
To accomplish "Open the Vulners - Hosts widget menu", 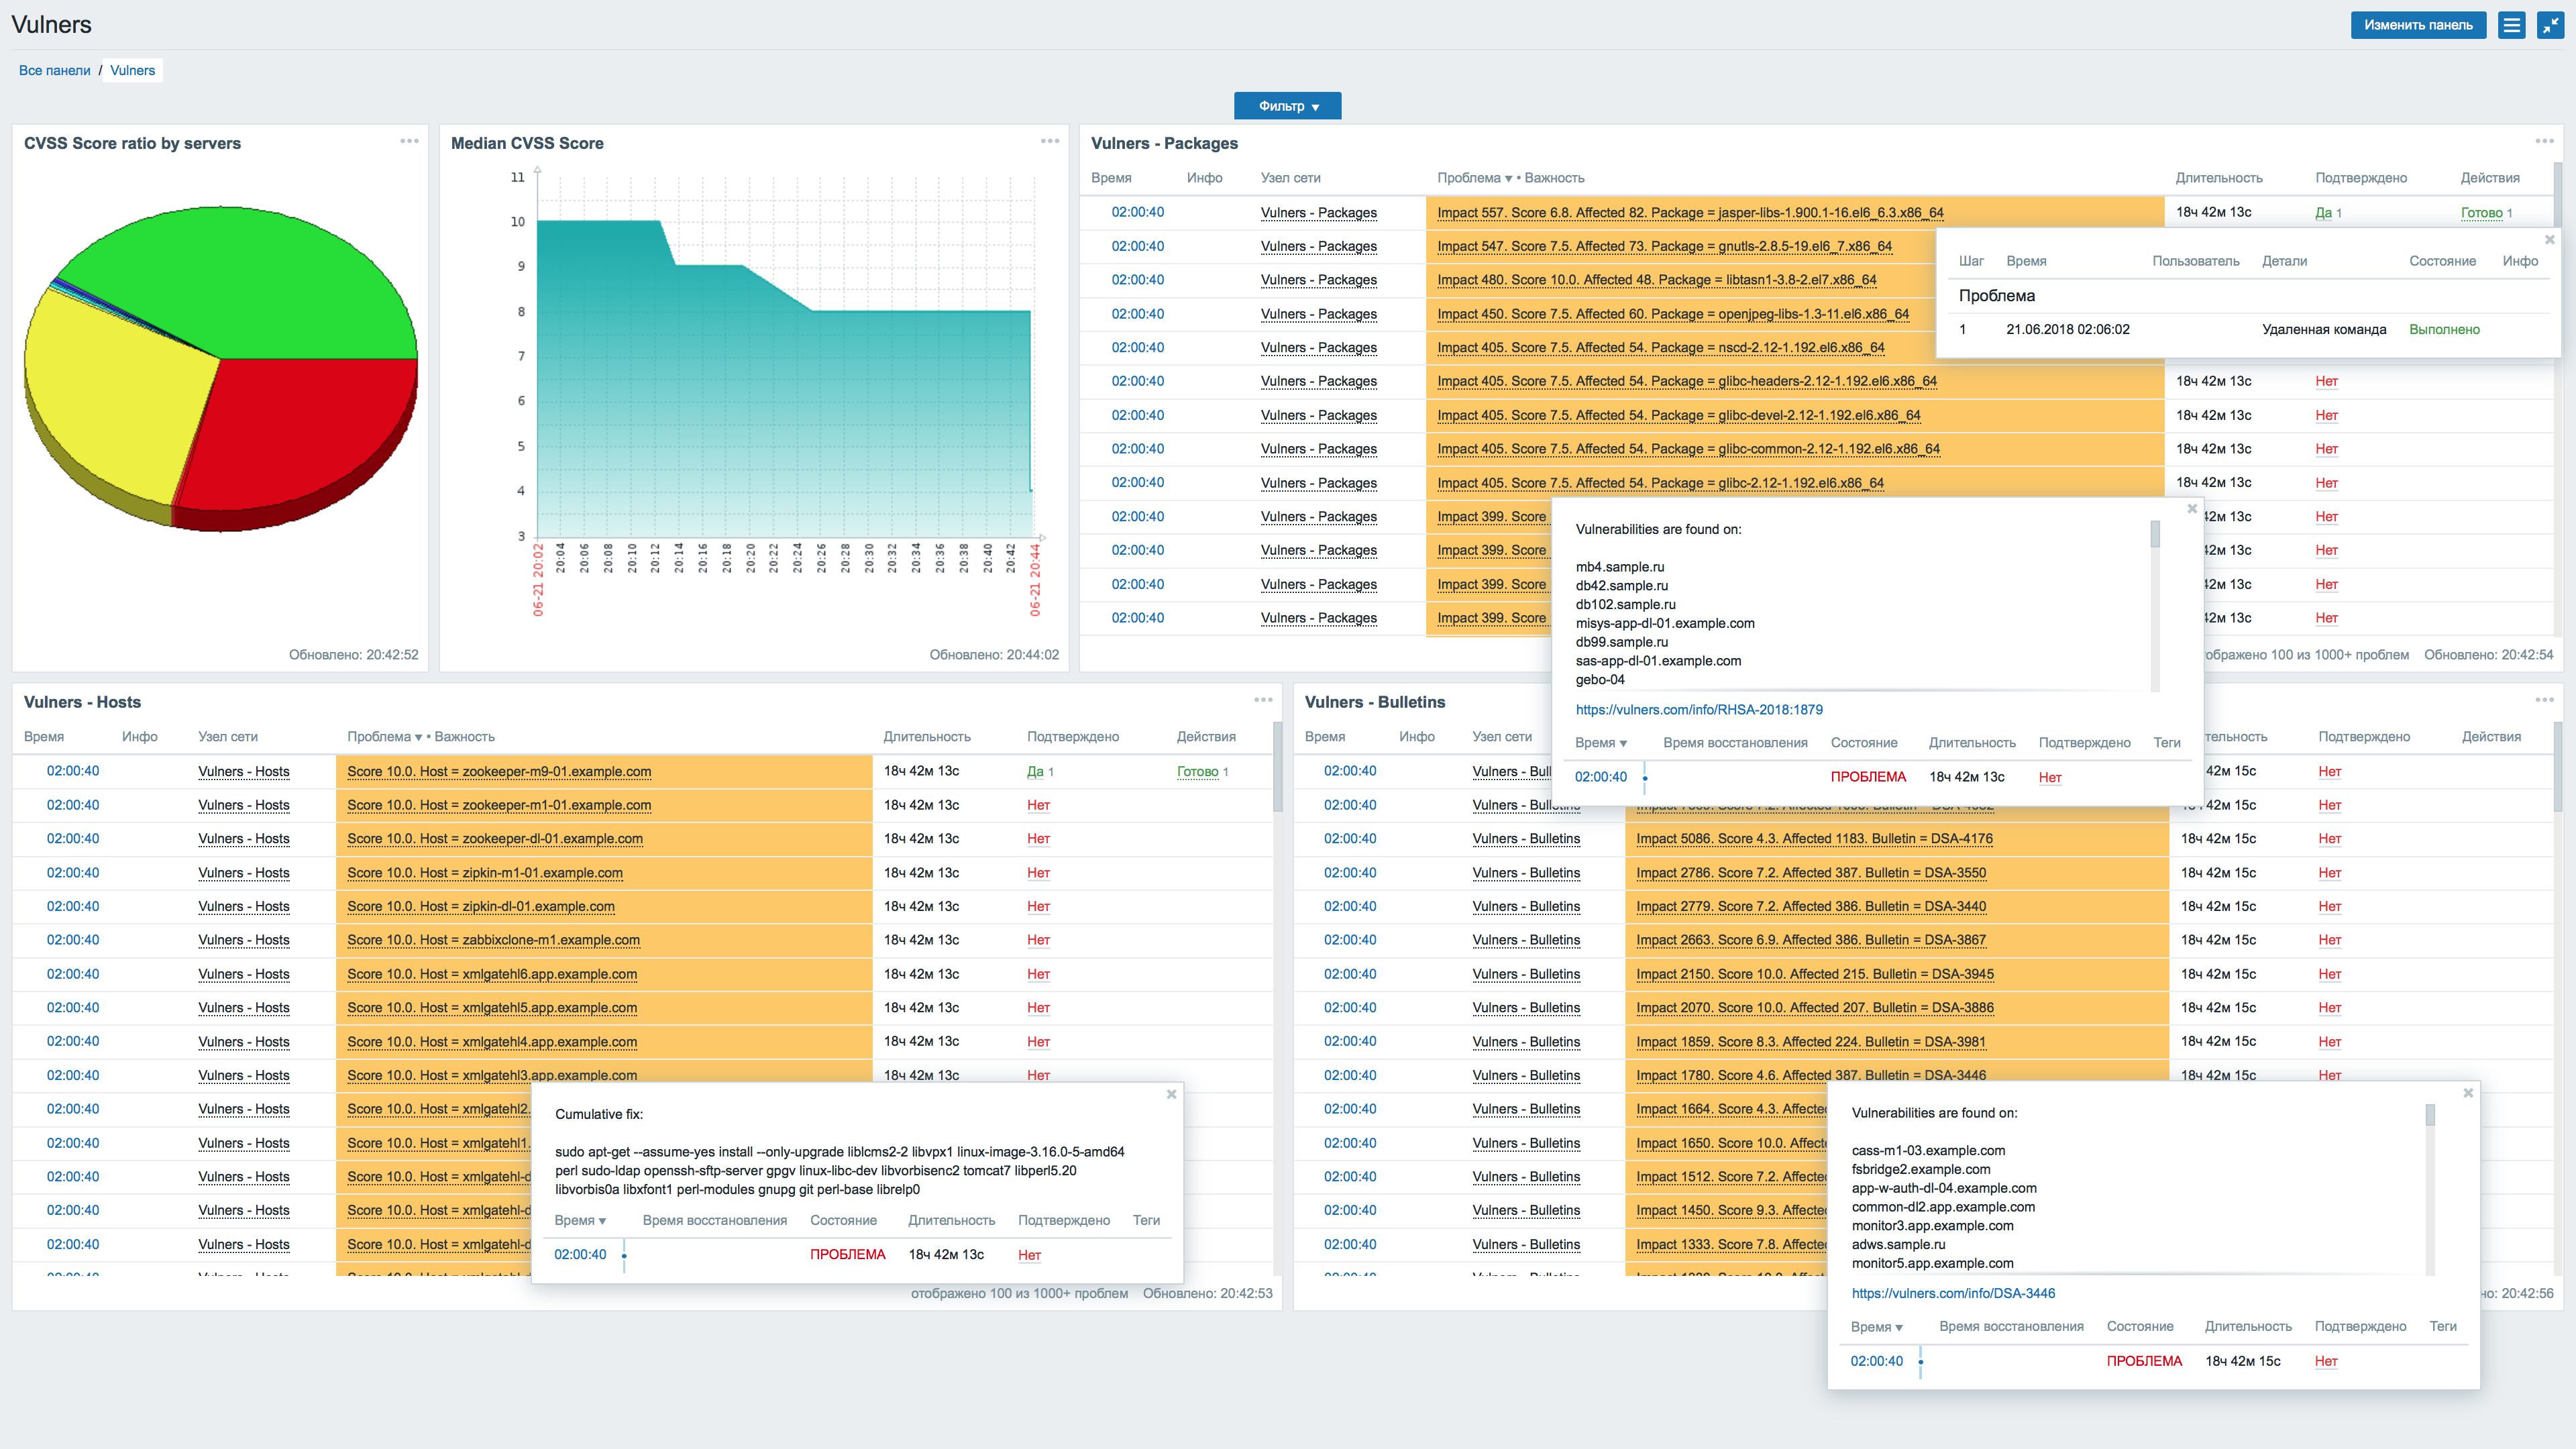I will [1263, 701].
